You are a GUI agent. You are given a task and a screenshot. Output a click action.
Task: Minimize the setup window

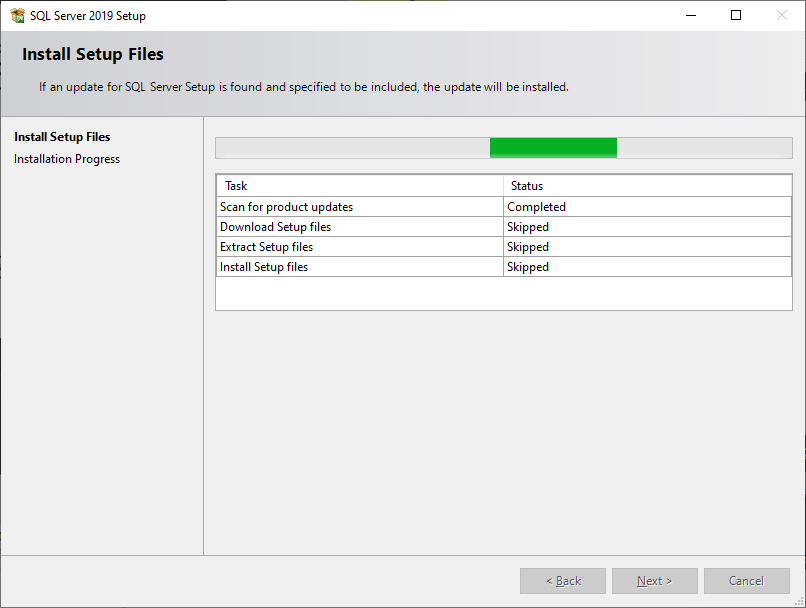691,15
